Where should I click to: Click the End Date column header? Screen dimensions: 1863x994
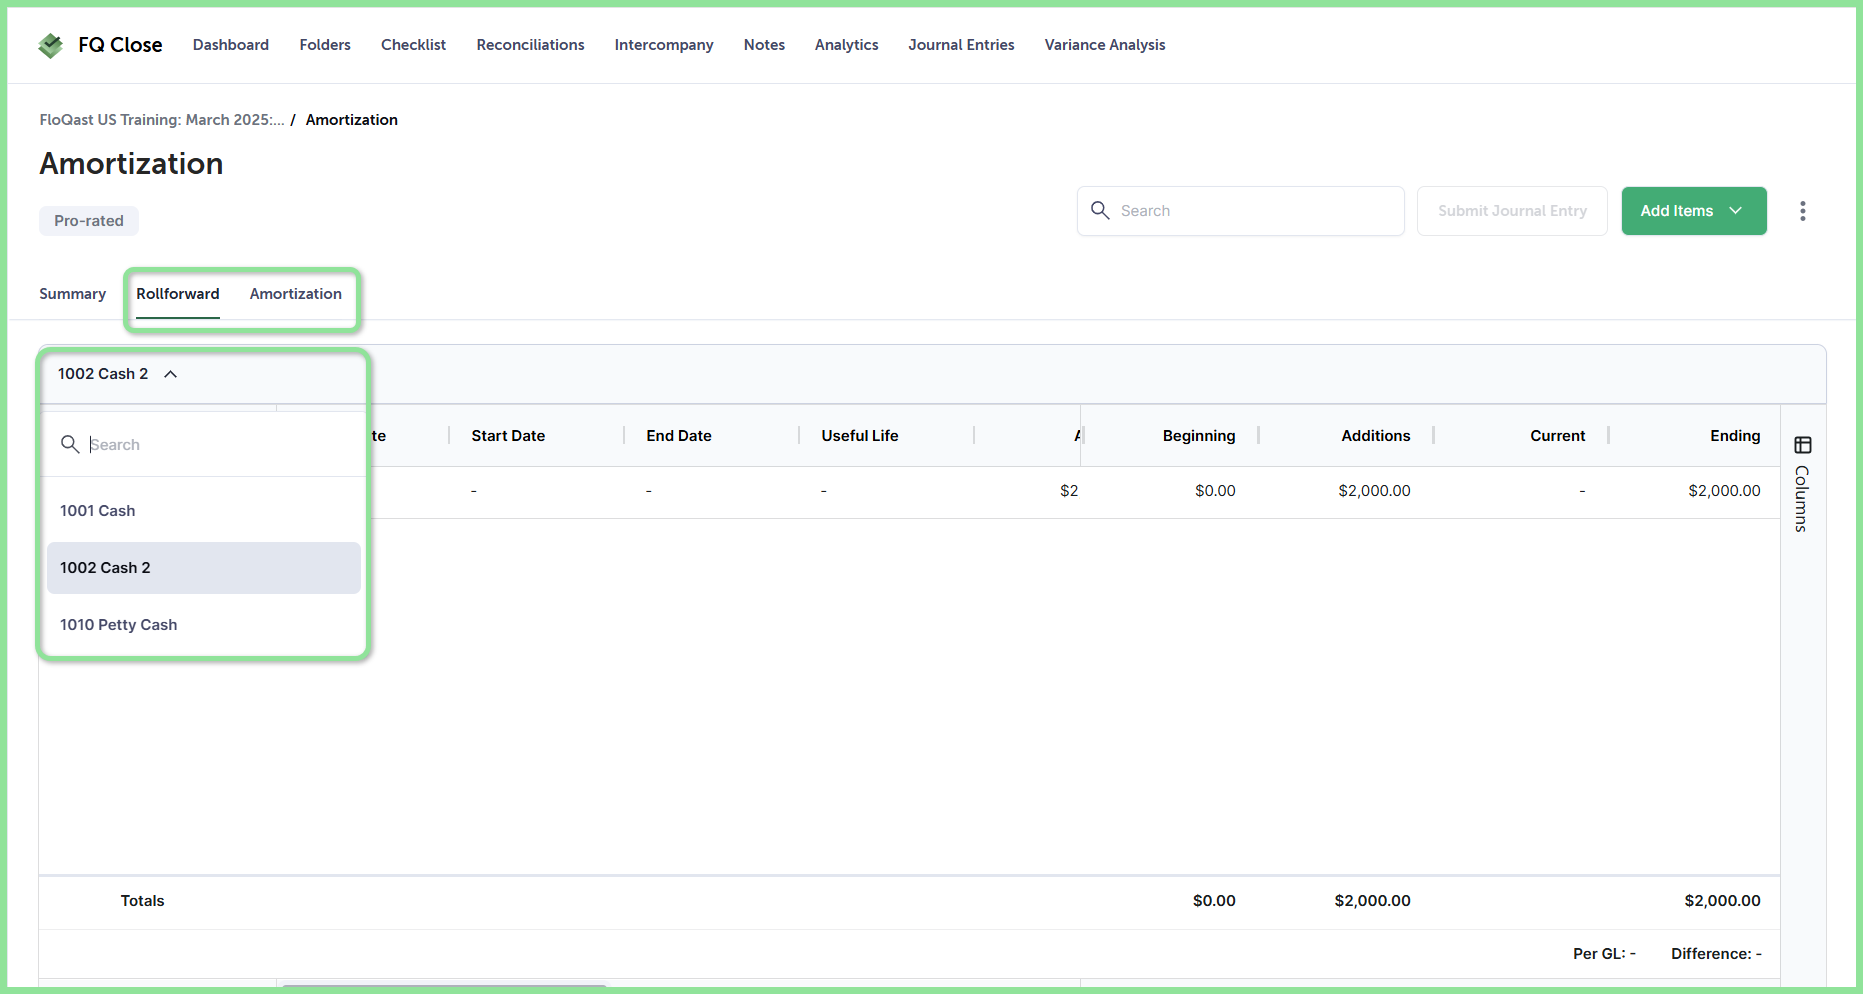679,436
